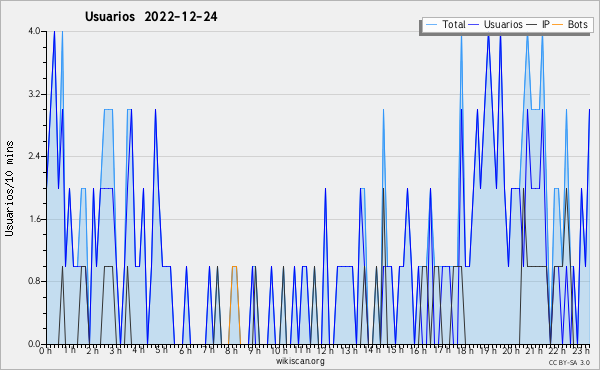Screen dimensions: 600x370
Task: Click the y-axis value 1.6
Action: pyautogui.click(x=34, y=219)
